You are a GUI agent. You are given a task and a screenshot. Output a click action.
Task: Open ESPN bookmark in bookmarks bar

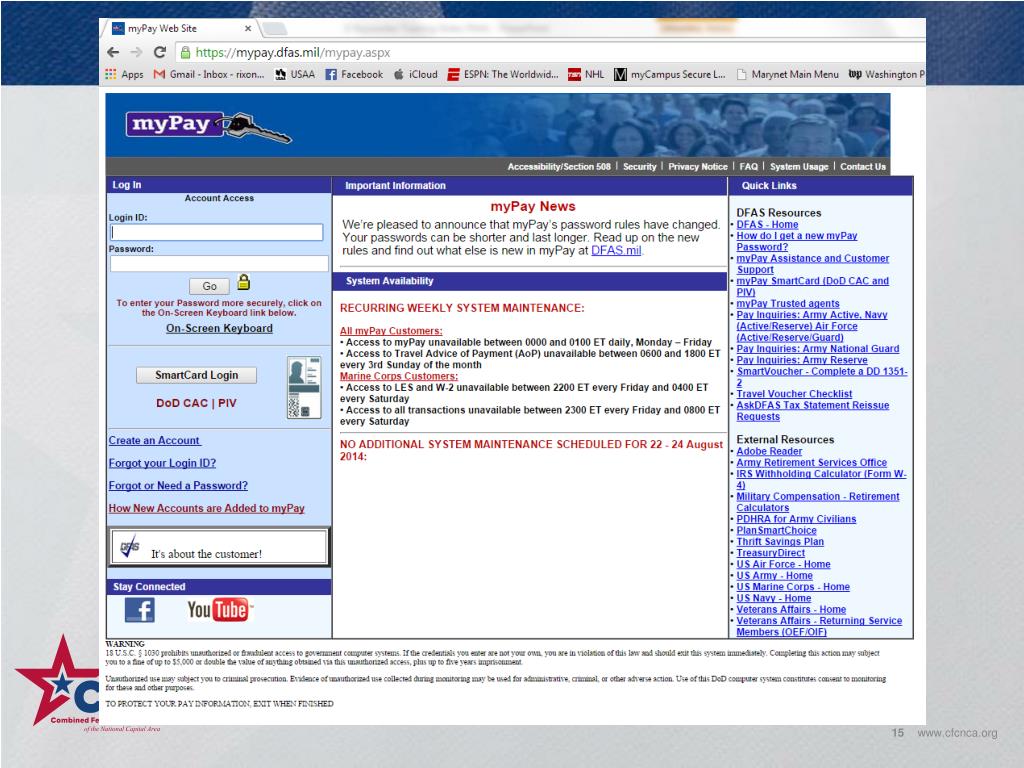pyautogui.click(x=503, y=74)
